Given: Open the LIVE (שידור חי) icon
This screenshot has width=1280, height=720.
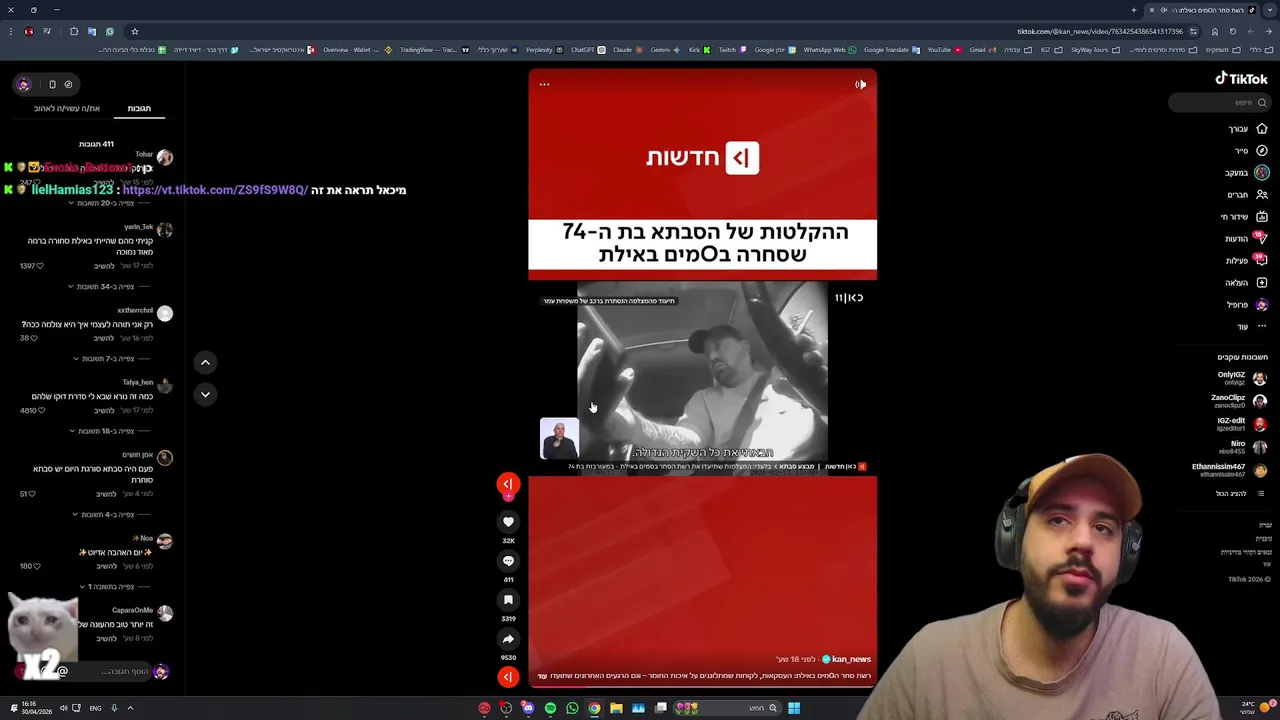Looking at the screenshot, I should pyautogui.click(x=1262, y=217).
